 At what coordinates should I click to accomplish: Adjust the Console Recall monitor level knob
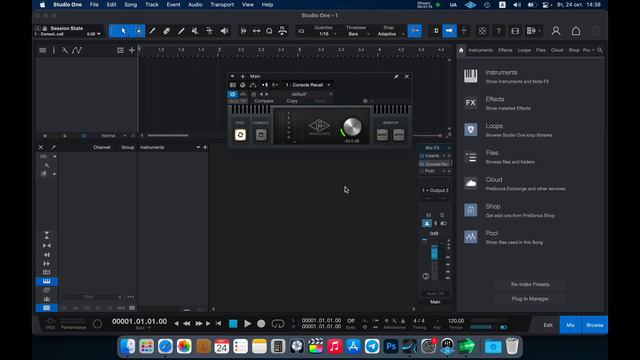pos(352,127)
